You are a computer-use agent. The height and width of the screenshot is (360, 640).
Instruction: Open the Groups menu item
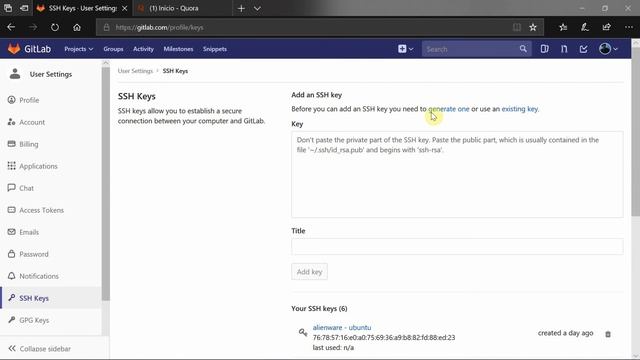[113, 49]
